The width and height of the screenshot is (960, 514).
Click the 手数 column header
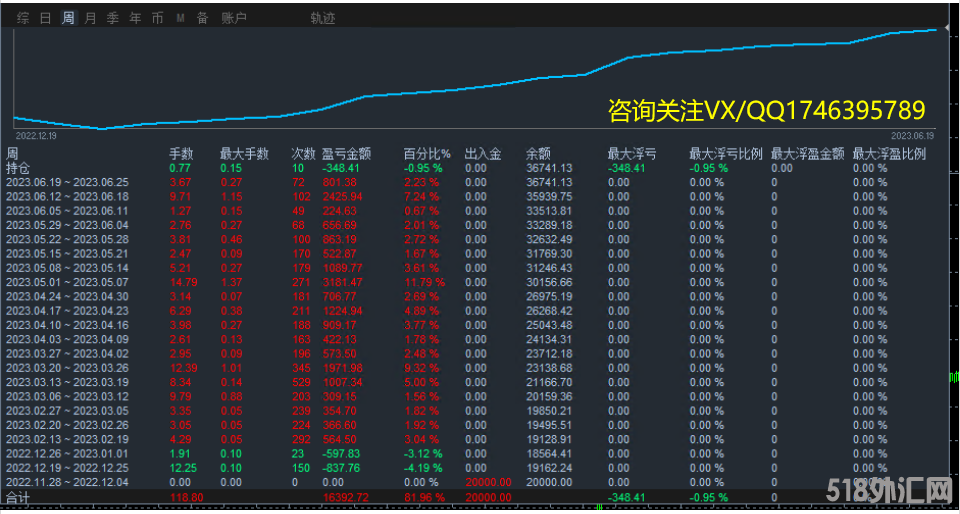click(x=180, y=154)
